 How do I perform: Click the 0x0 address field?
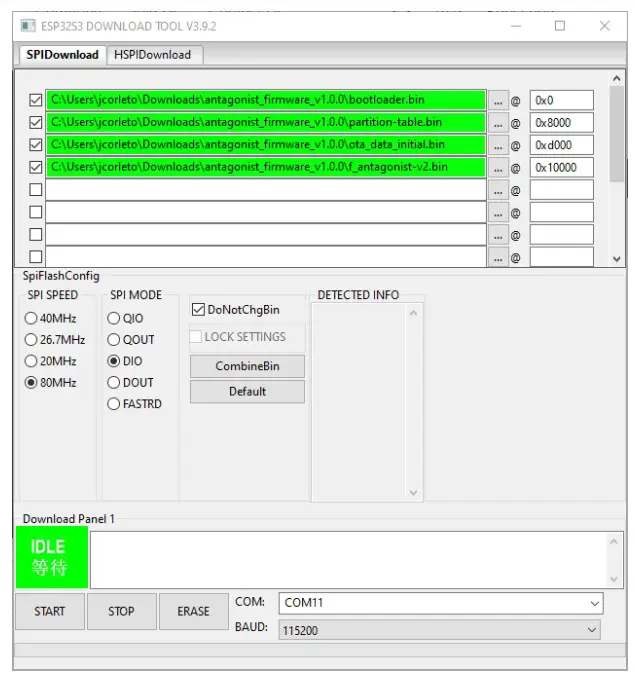tap(562, 100)
